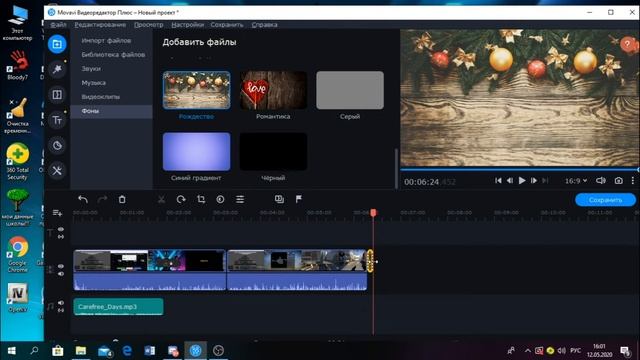This screenshot has width=640, height=360.
Task: Click the backgrounds list scrollbar
Action: [396, 168]
